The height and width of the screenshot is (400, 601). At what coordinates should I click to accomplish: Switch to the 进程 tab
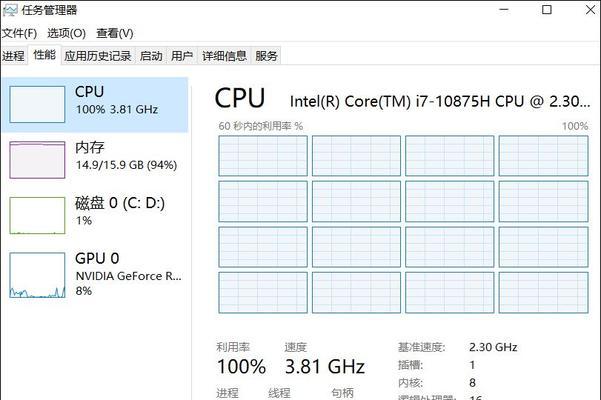(x=13, y=56)
